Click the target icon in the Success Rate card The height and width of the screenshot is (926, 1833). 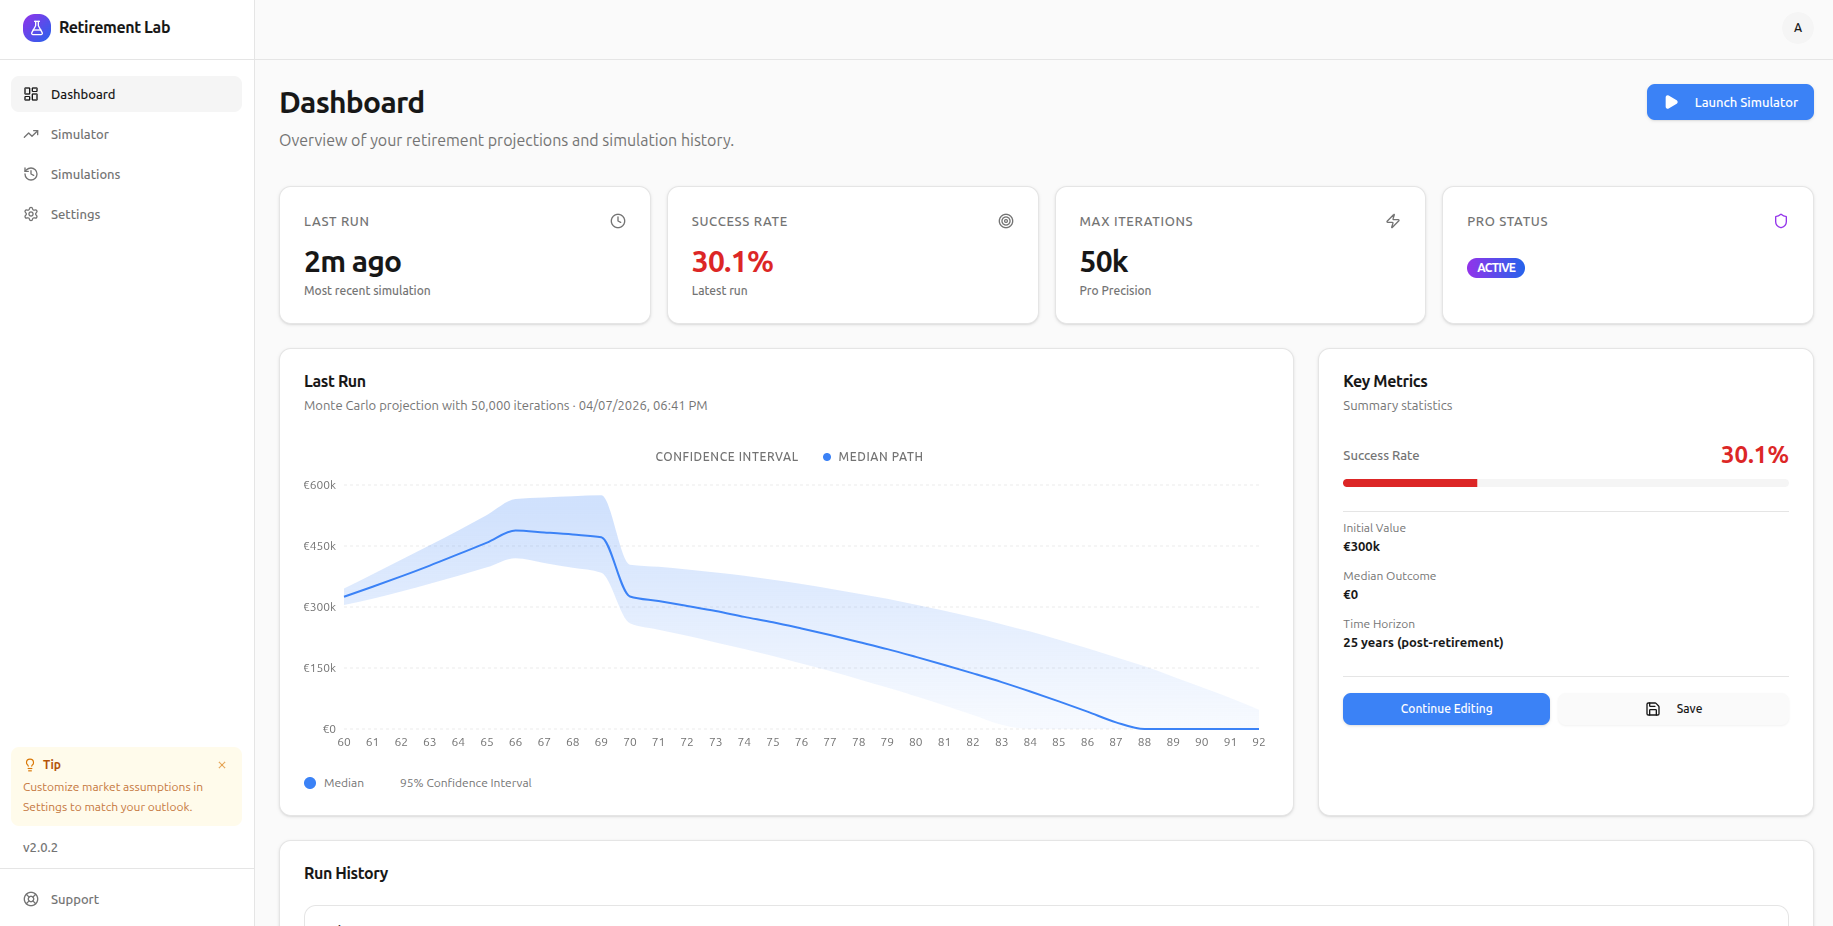point(1006,221)
